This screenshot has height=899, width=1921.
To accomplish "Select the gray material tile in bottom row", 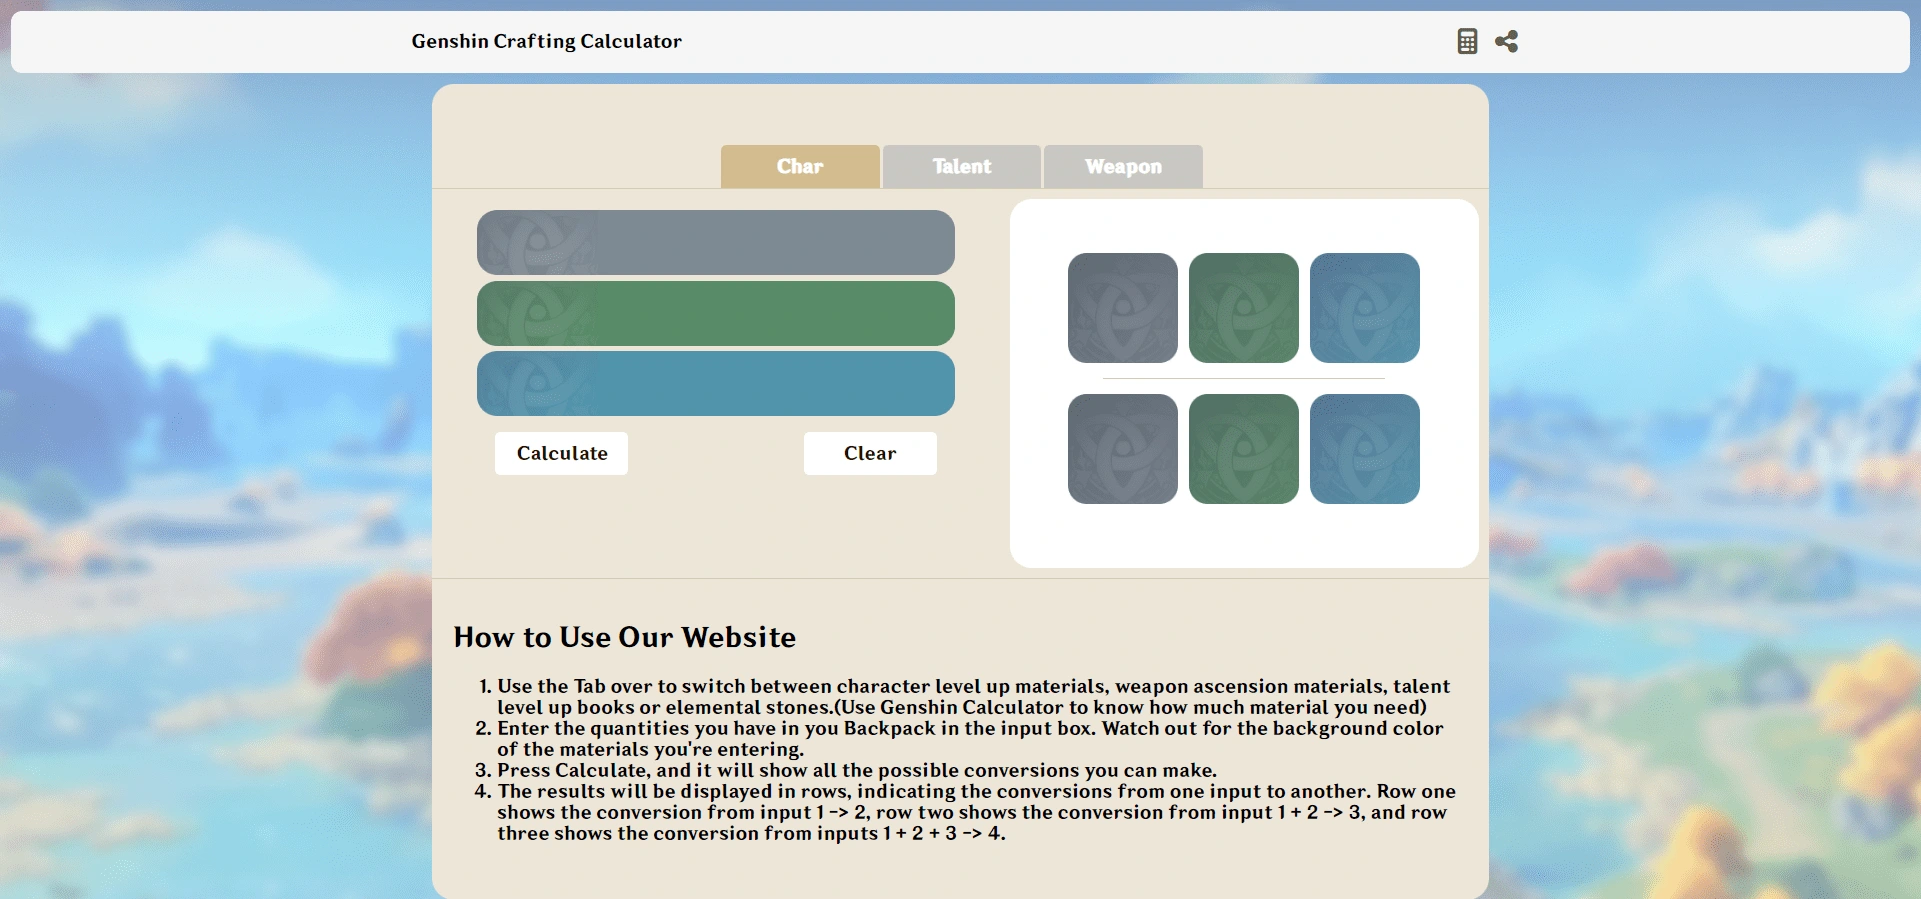I will point(1123,449).
